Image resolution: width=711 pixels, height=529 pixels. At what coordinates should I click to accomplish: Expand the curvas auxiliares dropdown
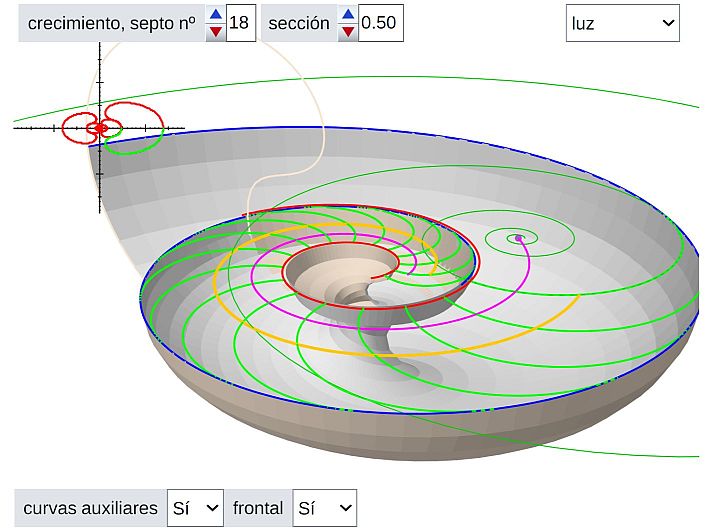tap(195, 508)
